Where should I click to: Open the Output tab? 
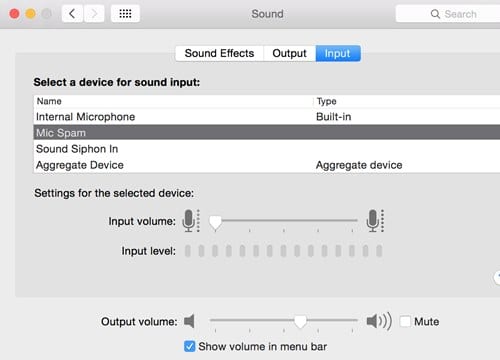click(289, 53)
